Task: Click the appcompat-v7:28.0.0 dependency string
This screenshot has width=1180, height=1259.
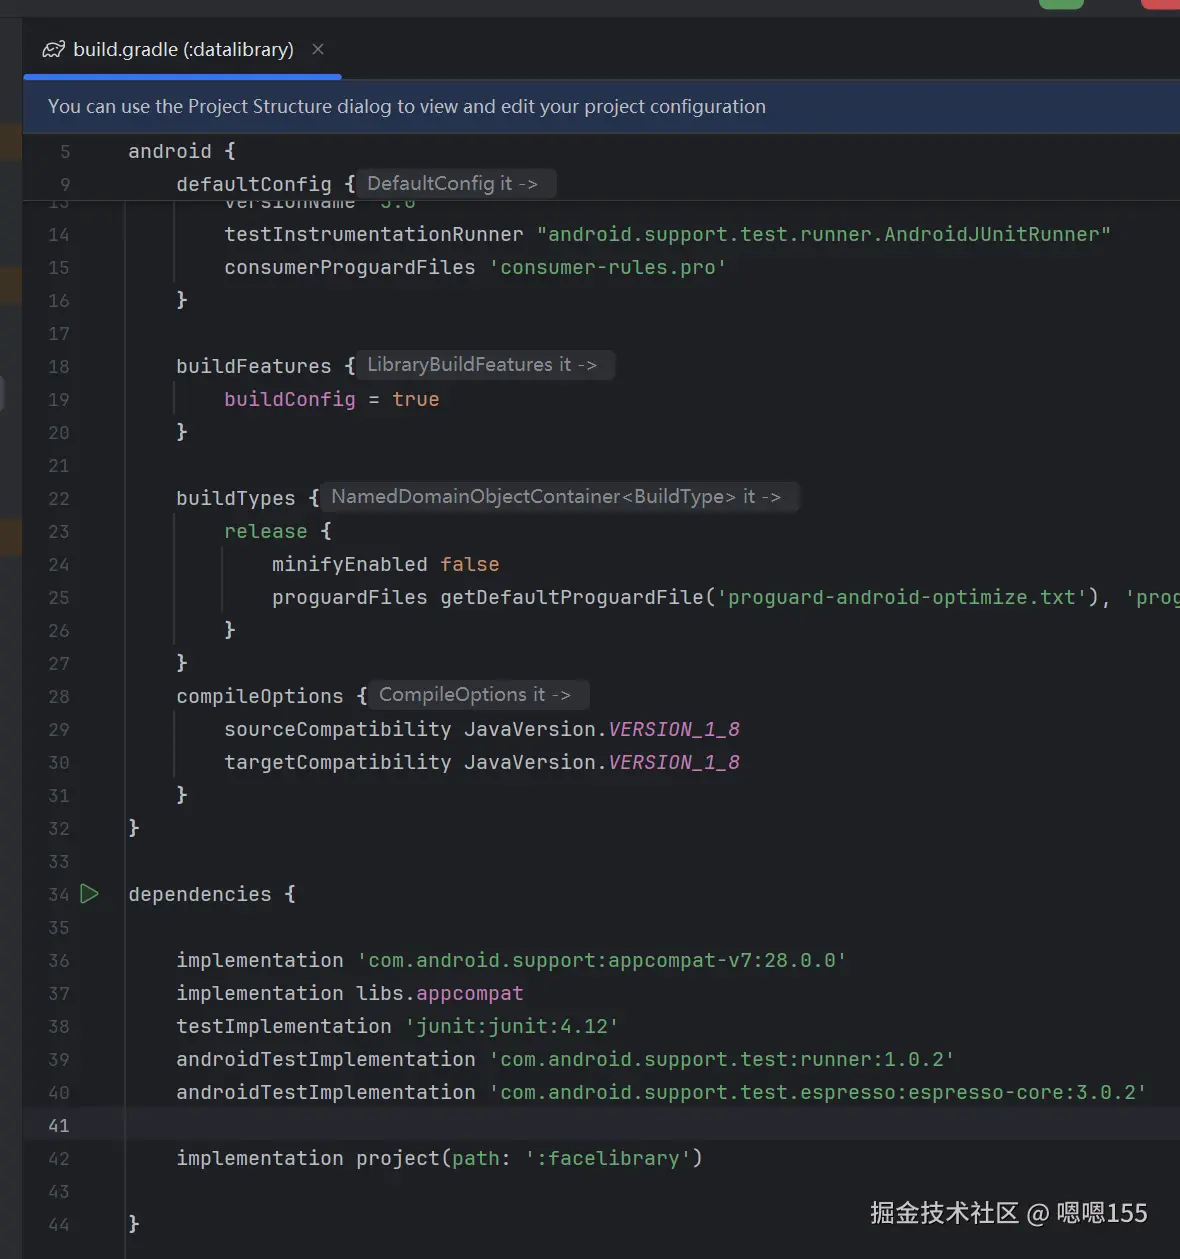Action: tap(602, 960)
